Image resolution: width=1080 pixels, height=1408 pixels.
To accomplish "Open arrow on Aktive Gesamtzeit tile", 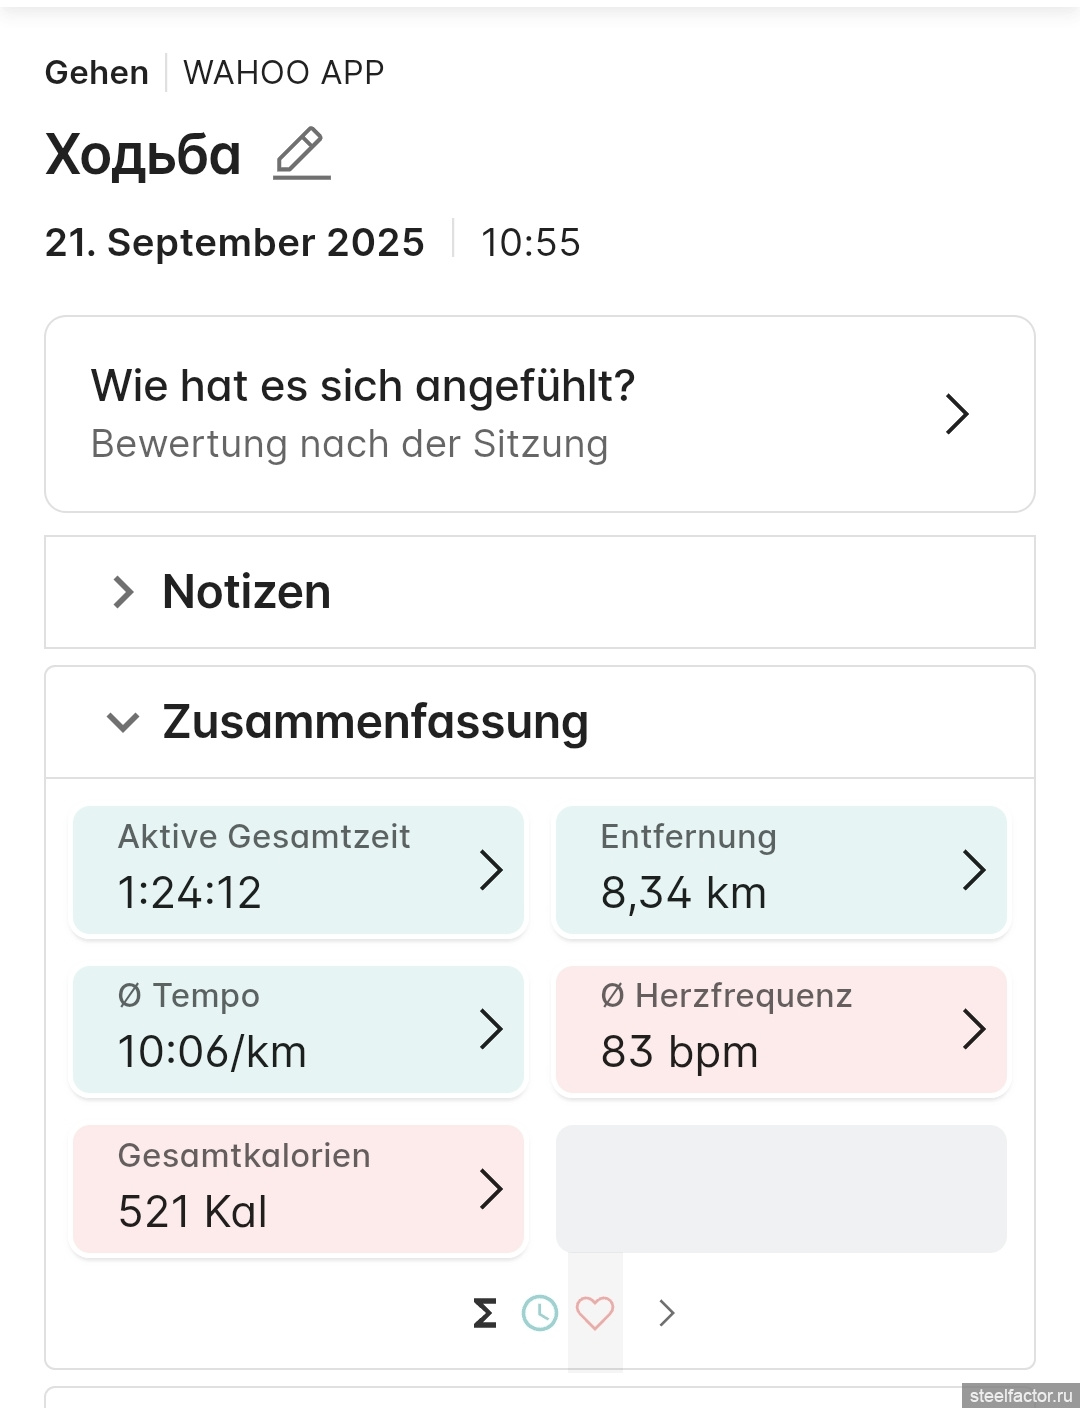I will [491, 870].
